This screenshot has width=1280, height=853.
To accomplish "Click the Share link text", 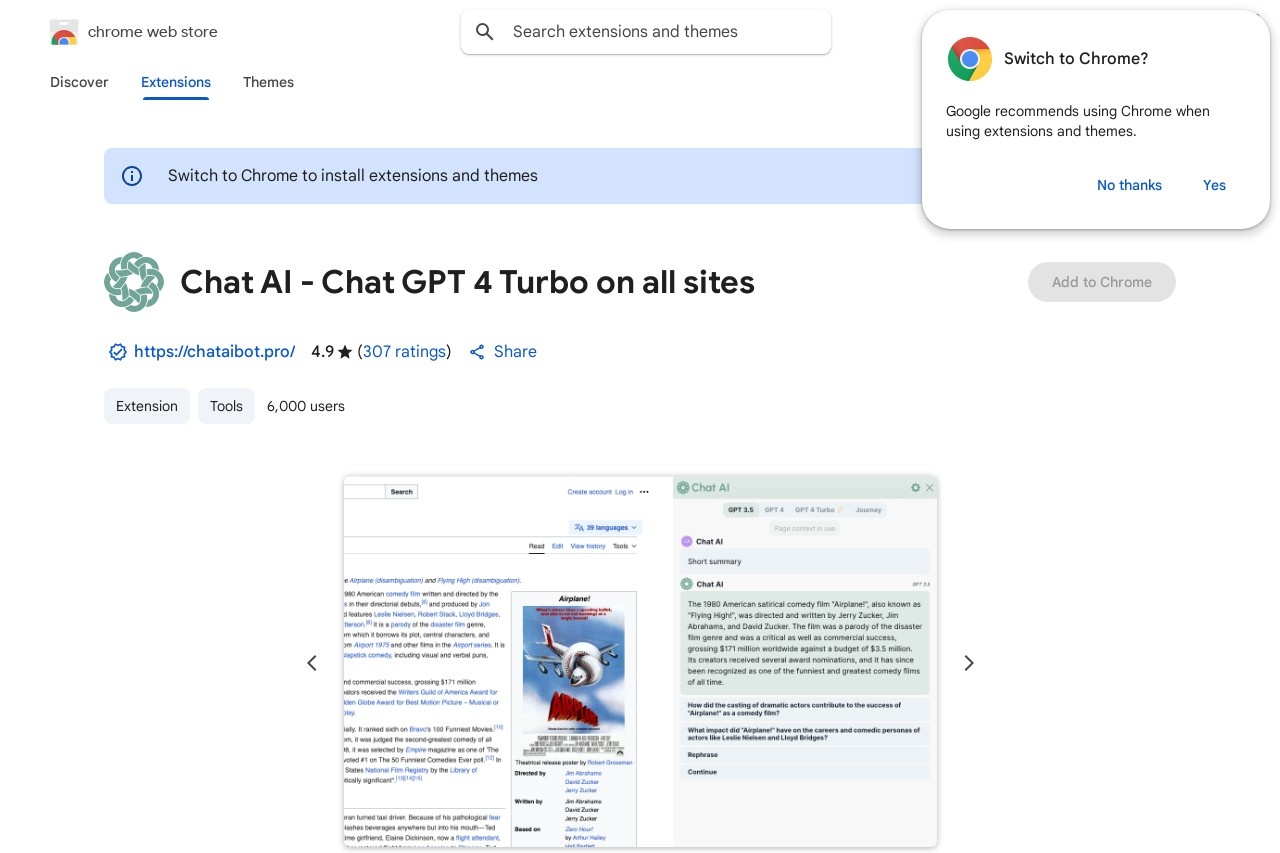I will [x=515, y=352].
